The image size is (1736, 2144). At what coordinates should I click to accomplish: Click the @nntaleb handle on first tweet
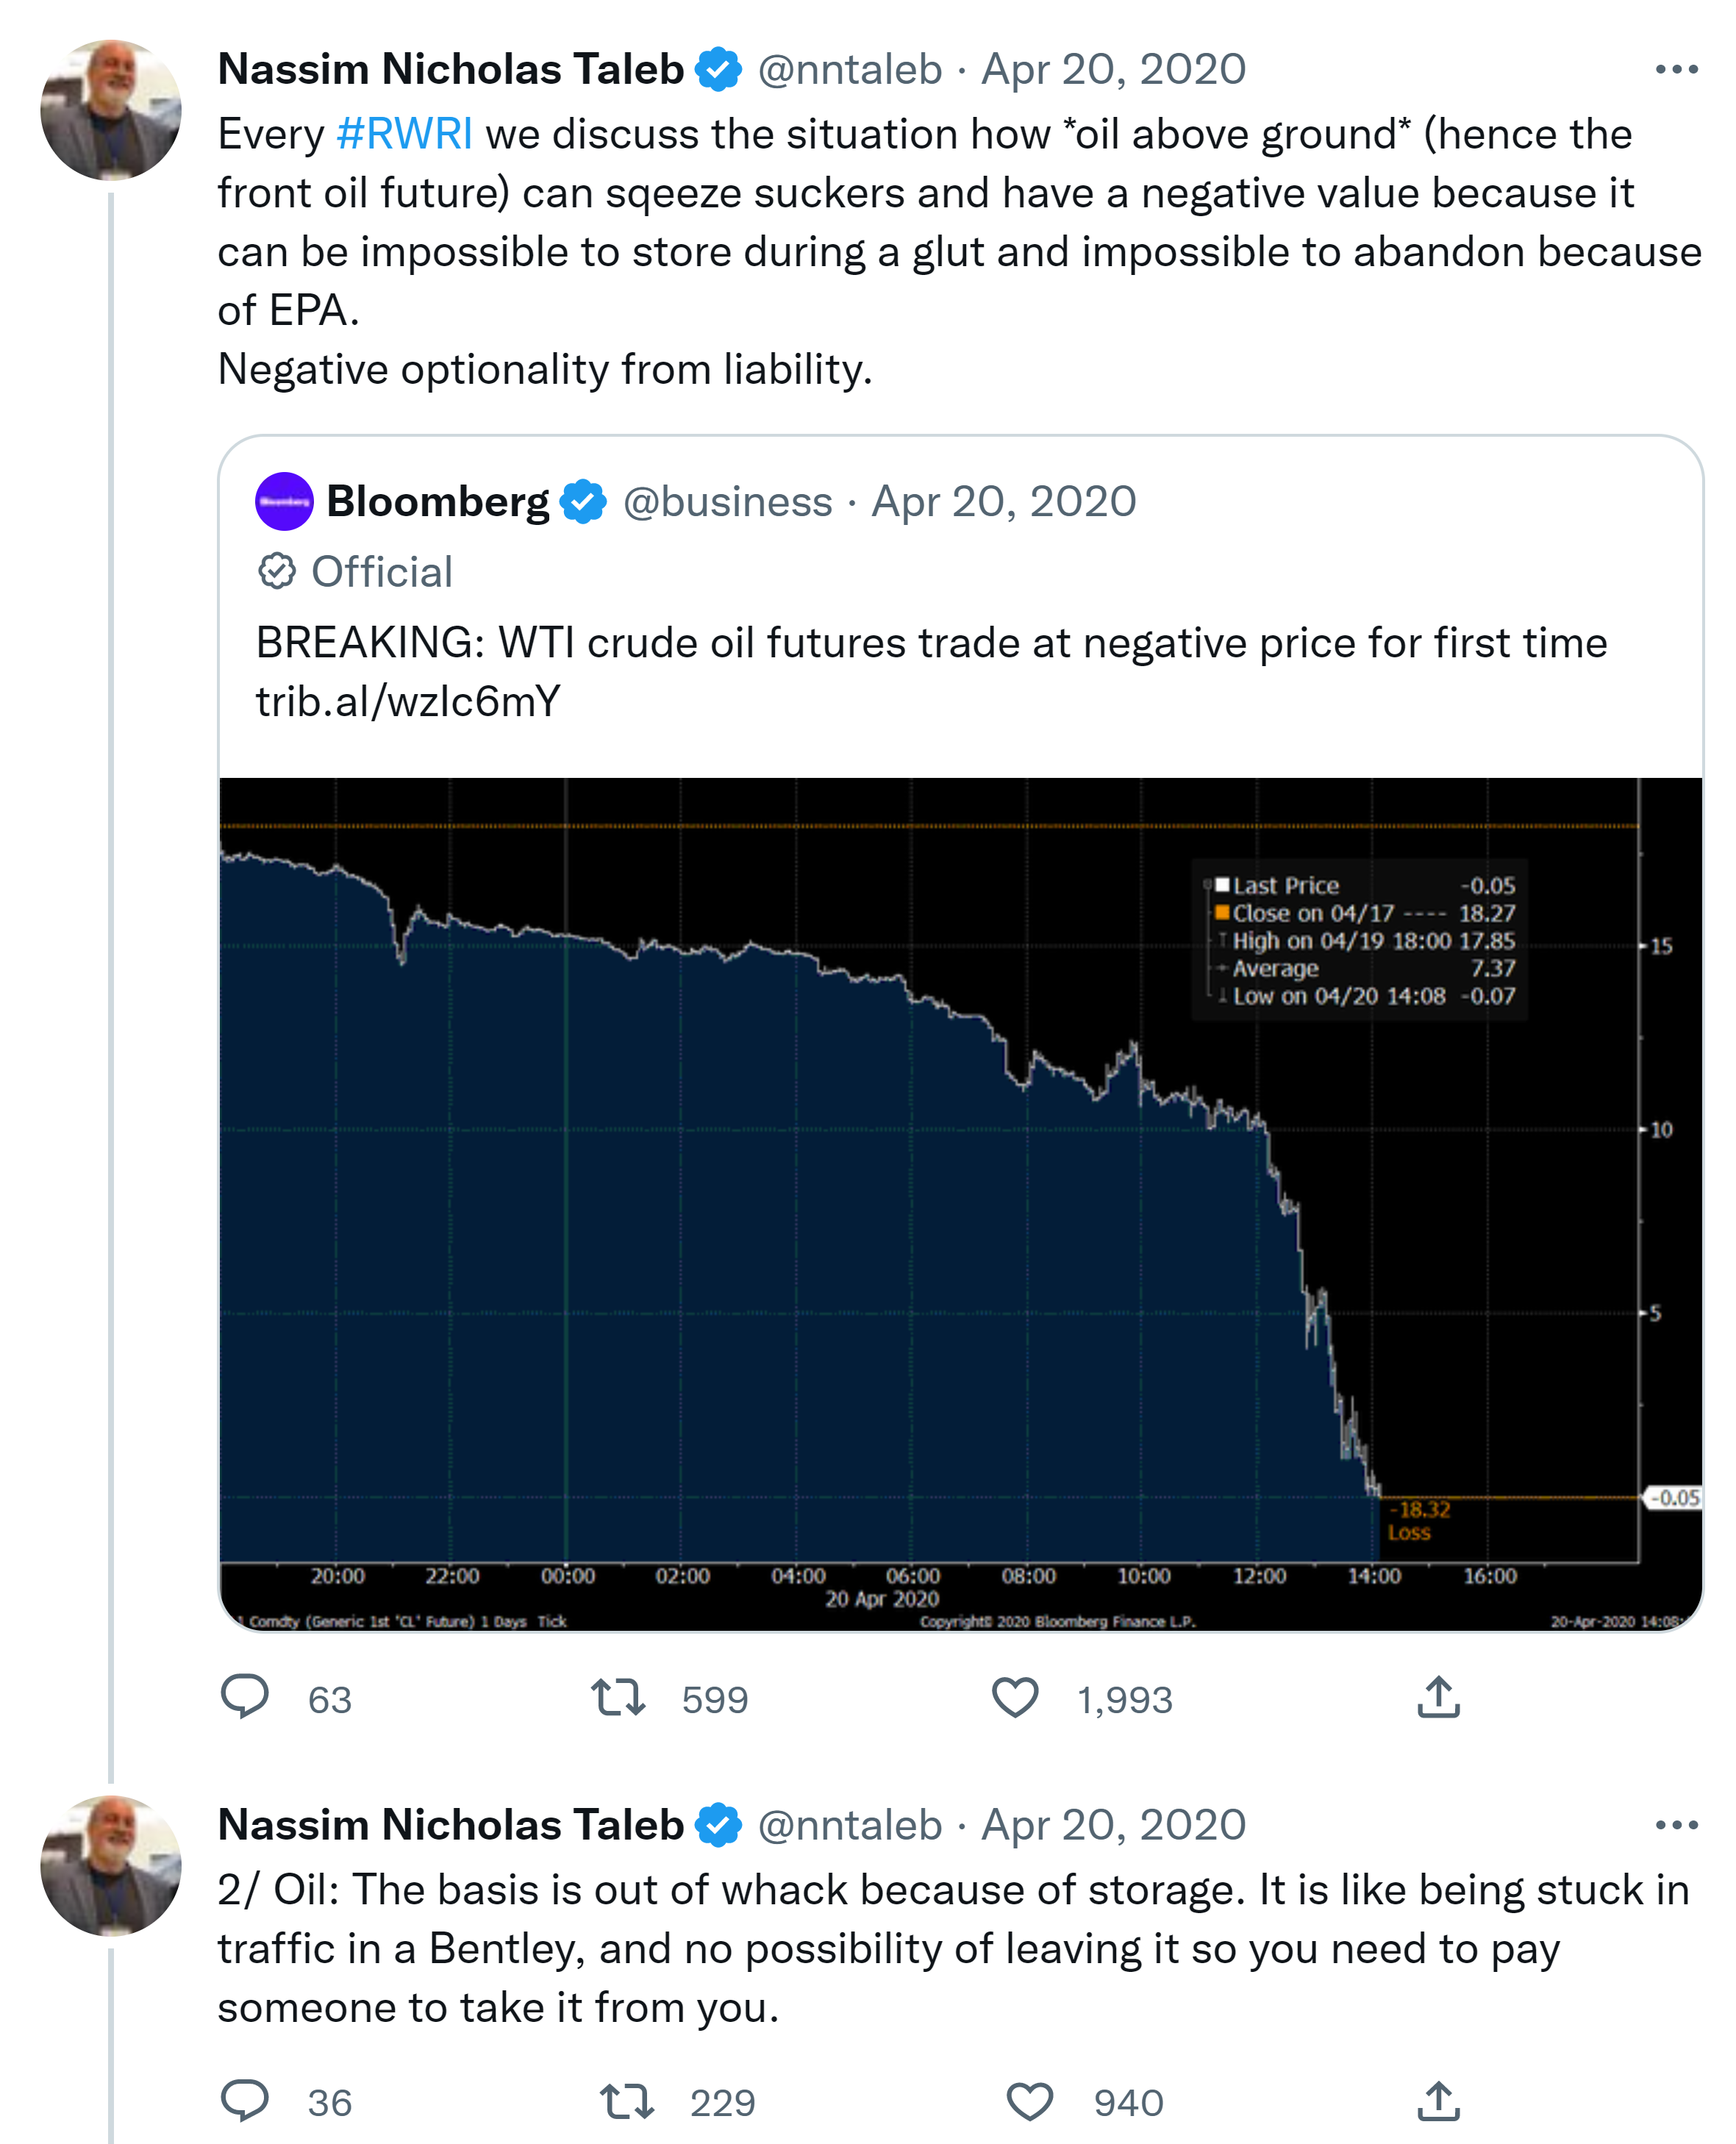point(850,69)
